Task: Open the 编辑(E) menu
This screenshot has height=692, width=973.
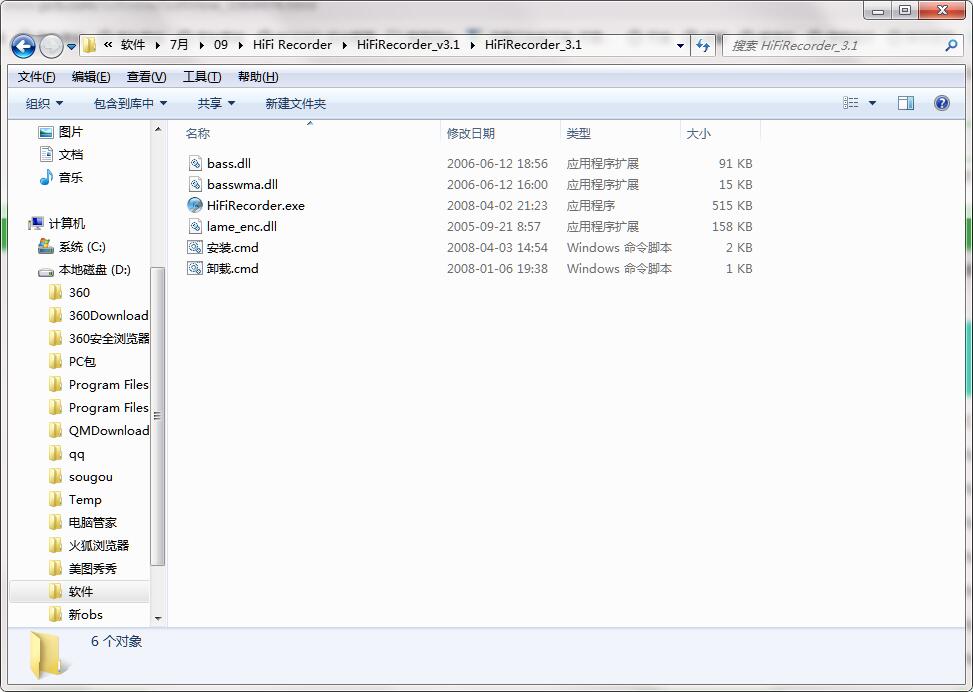Action: (x=91, y=77)
